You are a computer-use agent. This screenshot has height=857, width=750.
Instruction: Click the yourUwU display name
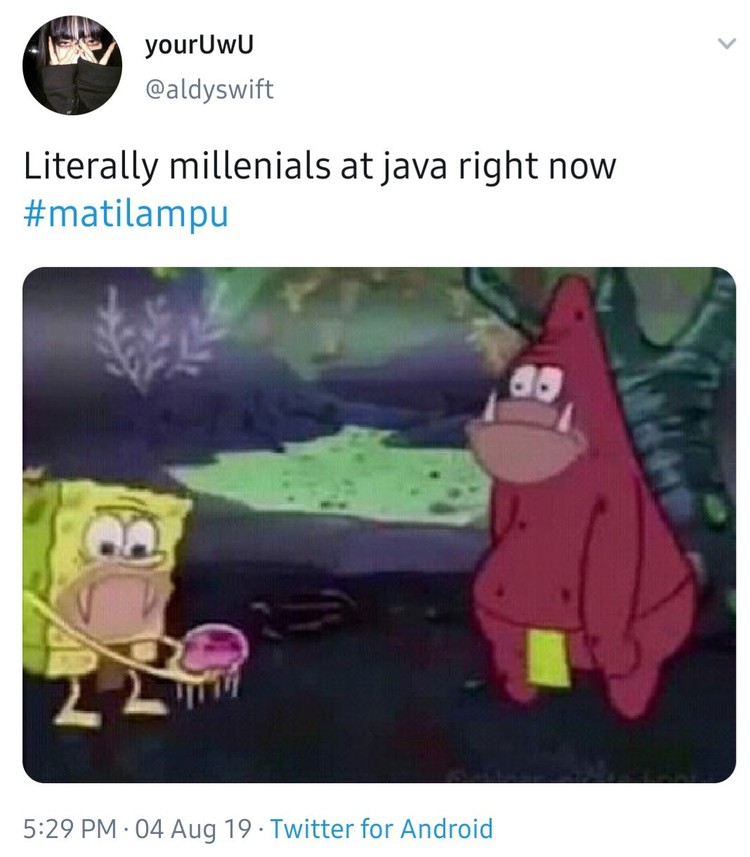pyautogui.click(x=199, y=46)
